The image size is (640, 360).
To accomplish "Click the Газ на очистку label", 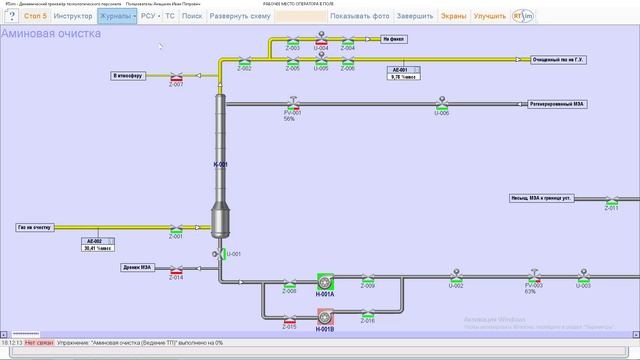I will coord(35,227).
